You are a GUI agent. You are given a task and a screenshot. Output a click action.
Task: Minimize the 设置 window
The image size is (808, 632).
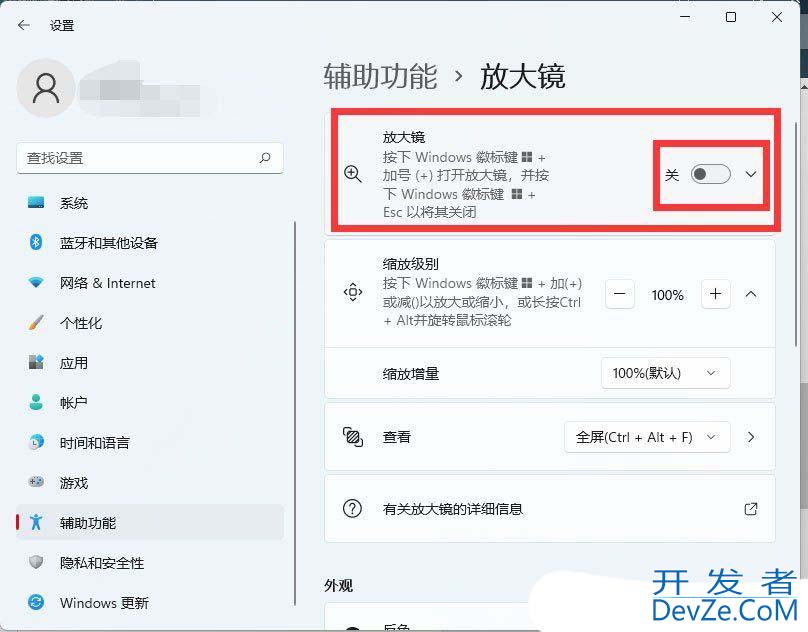[x=685, y=17]
